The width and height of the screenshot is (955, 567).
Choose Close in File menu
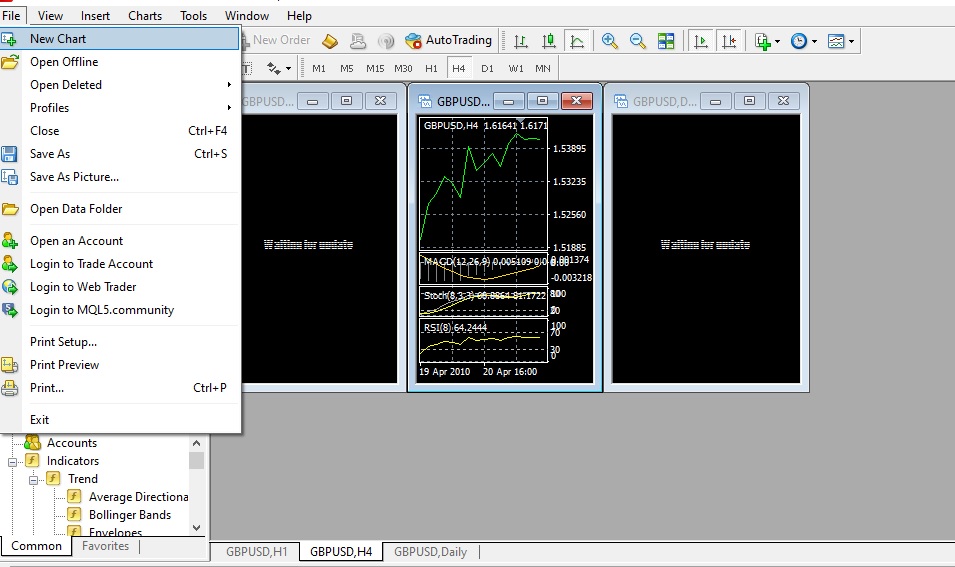pos(119,131)
